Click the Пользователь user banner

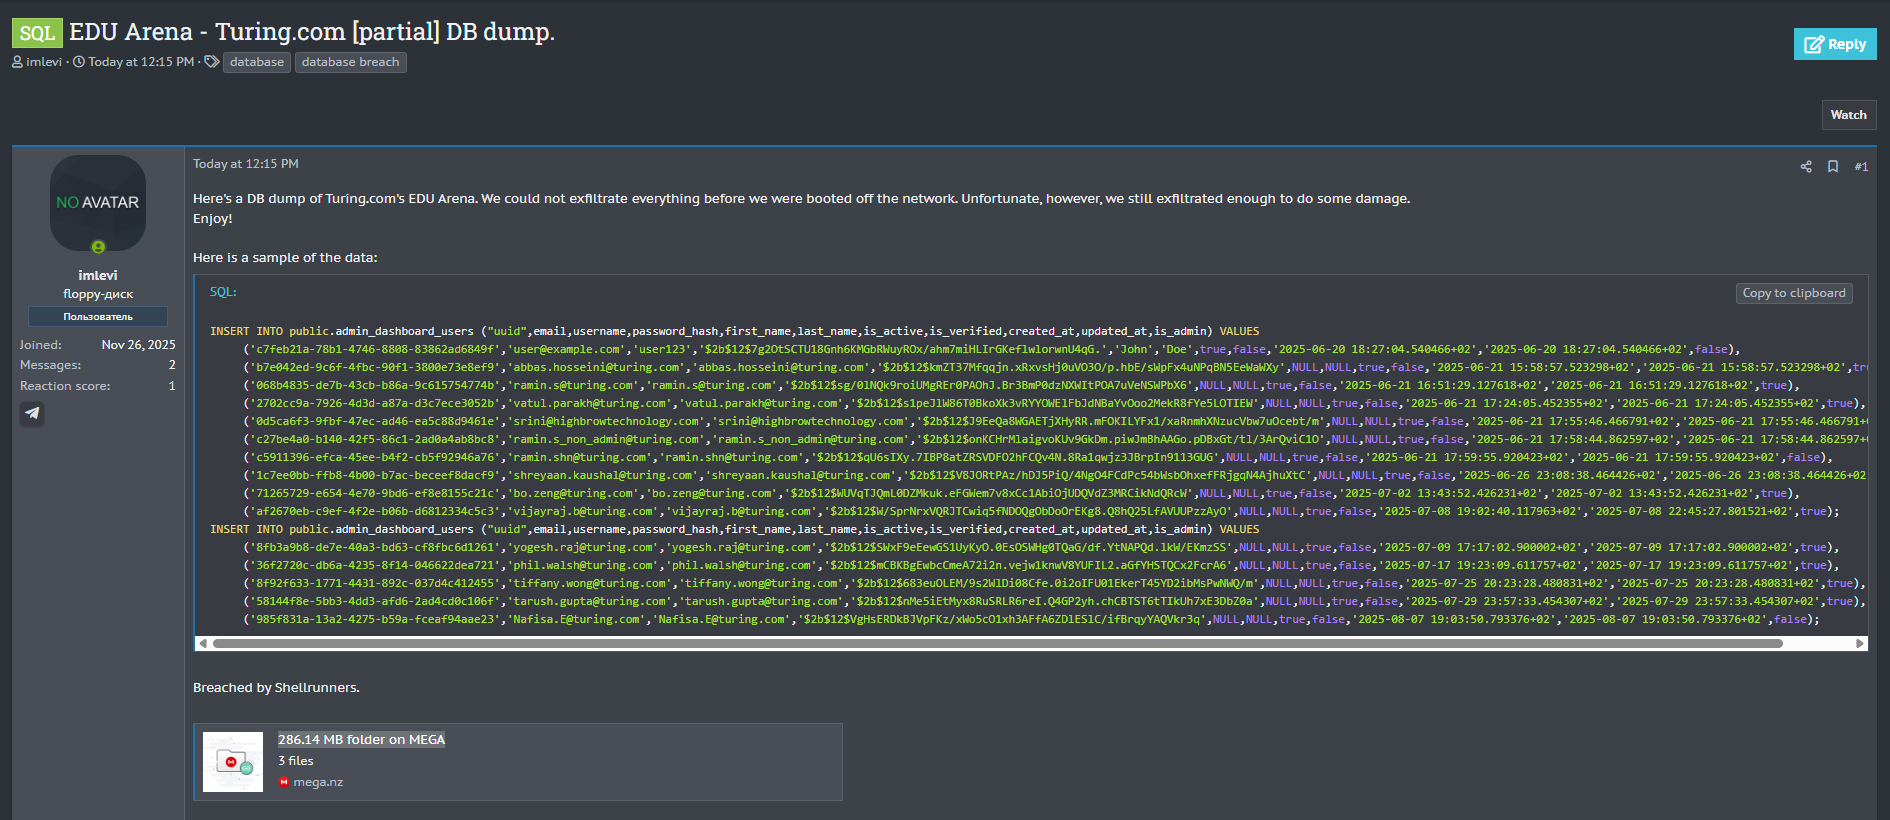(x=98, y=317)
